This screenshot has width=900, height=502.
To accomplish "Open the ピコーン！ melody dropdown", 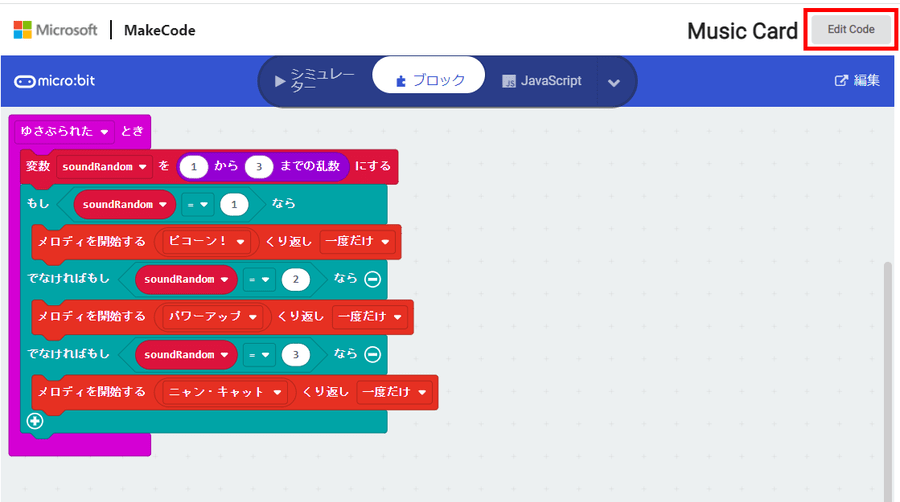I will (206, 242).
